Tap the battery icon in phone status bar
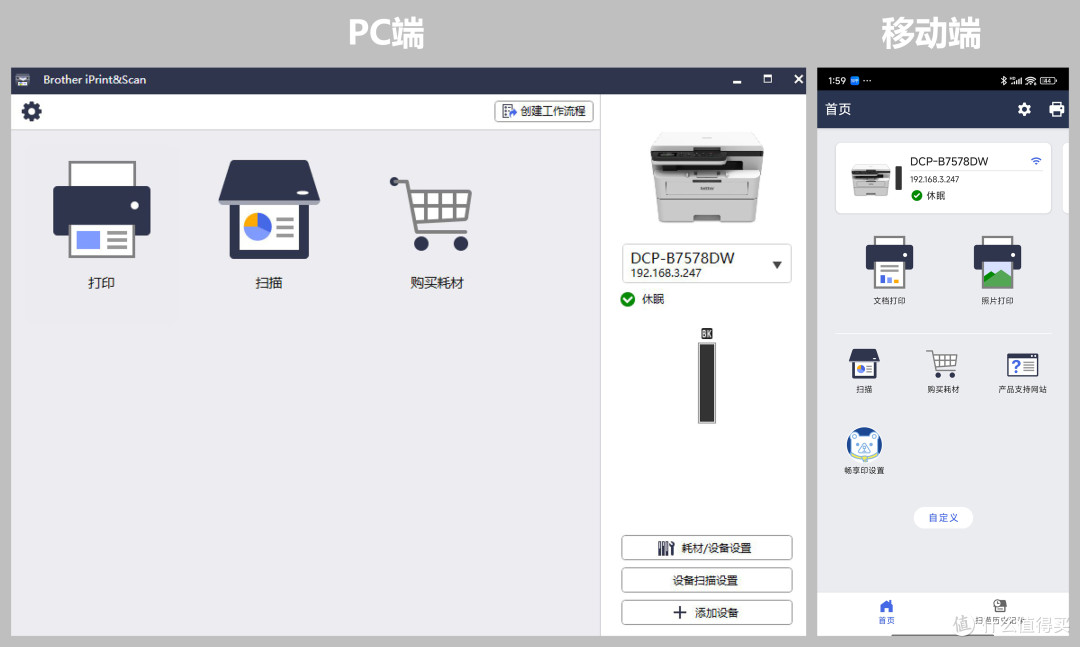The height and width of the screenshot is (647, 1080). (x=1048, y=81)
